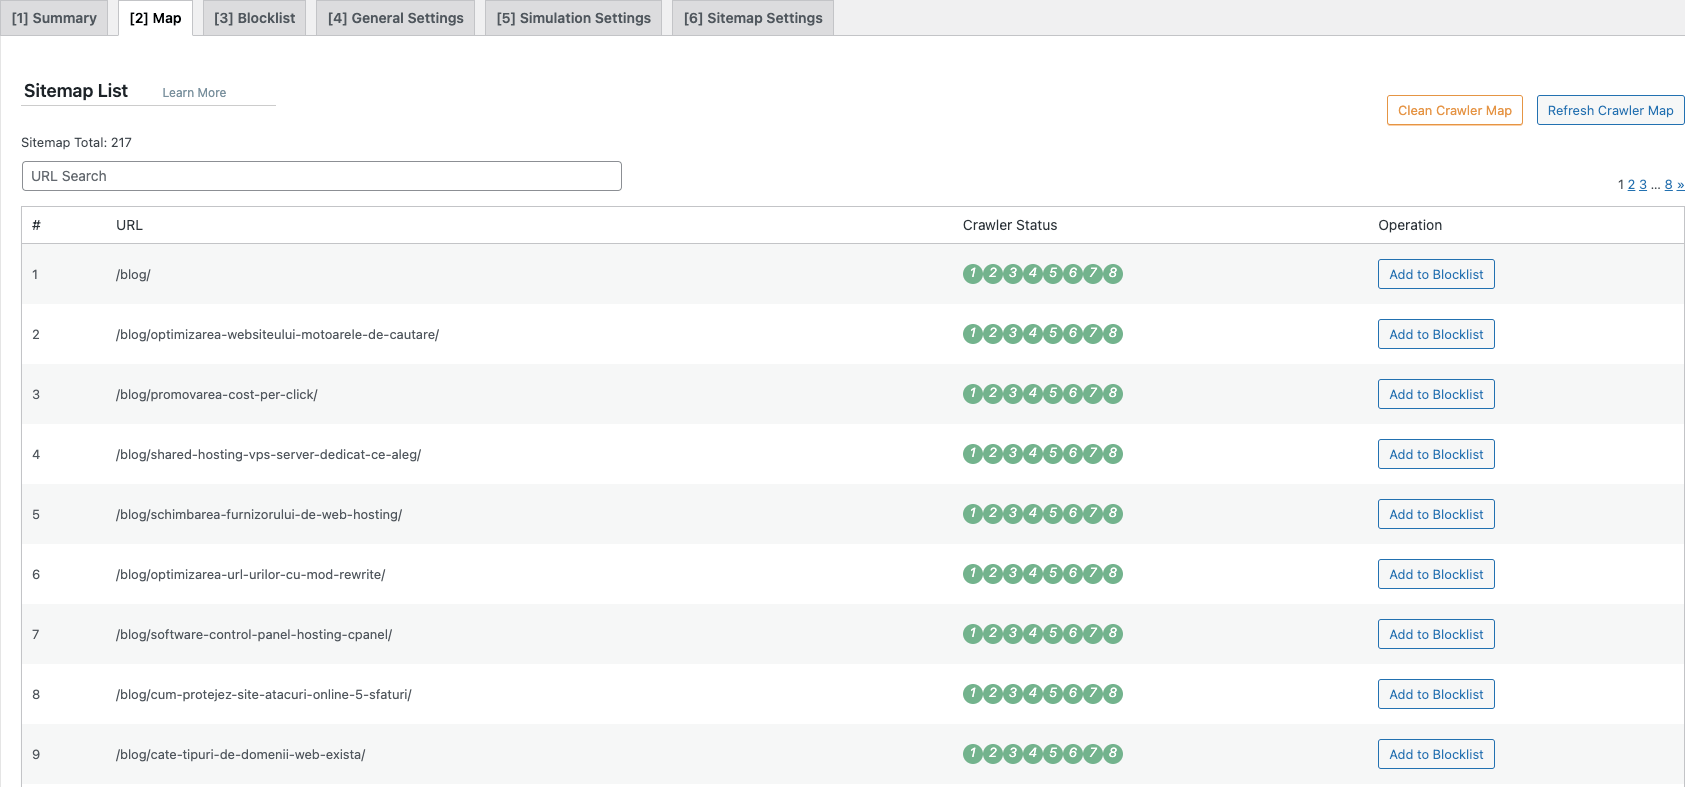Screen dimensions: 1685x787
Task: Open the Learn More link
Action: [194, 93]
